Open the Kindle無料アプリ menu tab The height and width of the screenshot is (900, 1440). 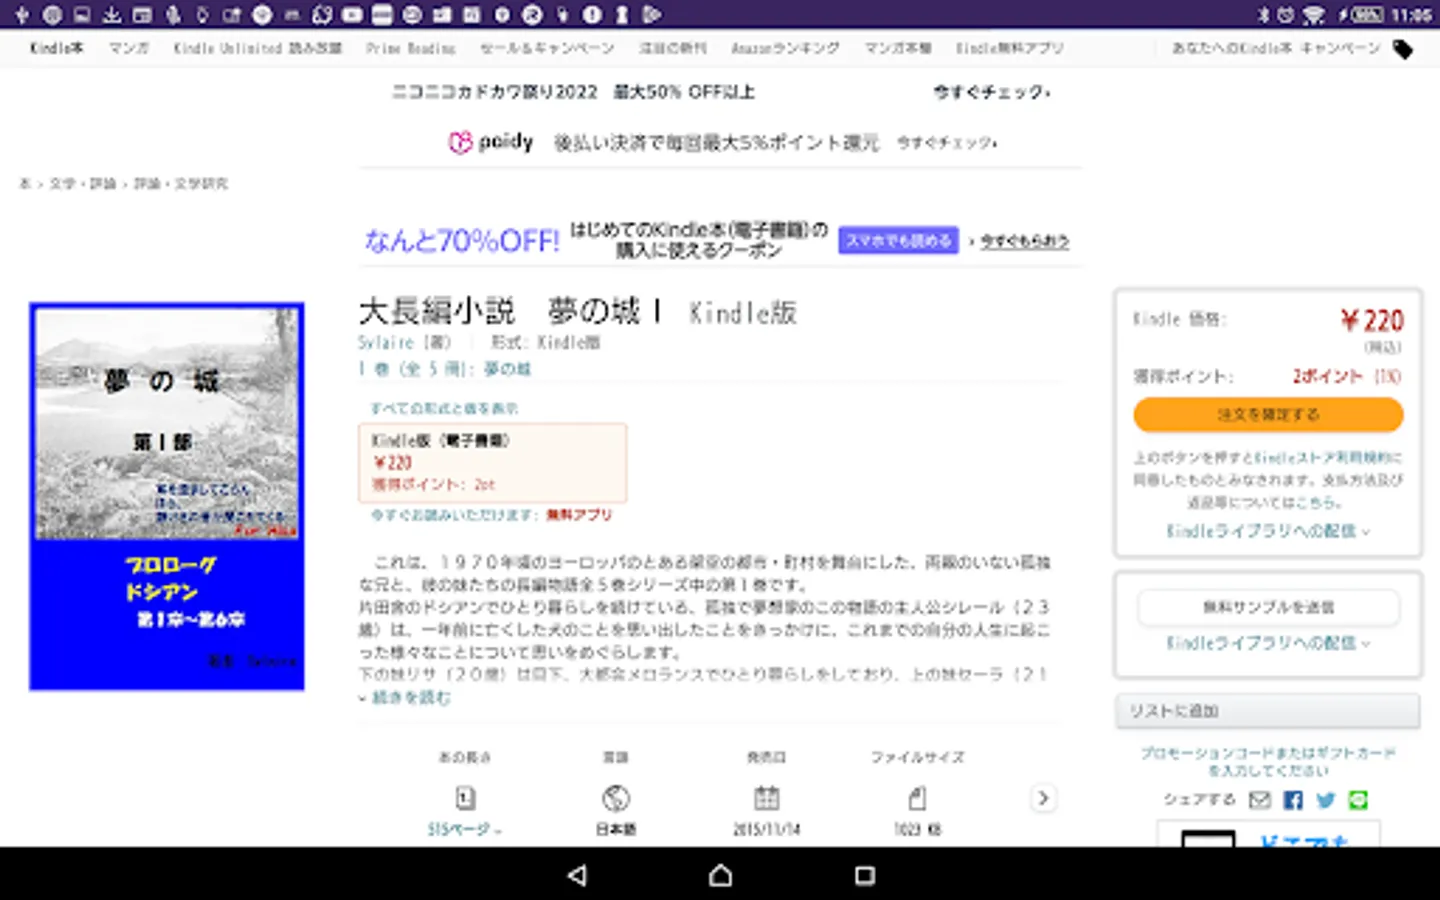click(x=1010, y=48)
